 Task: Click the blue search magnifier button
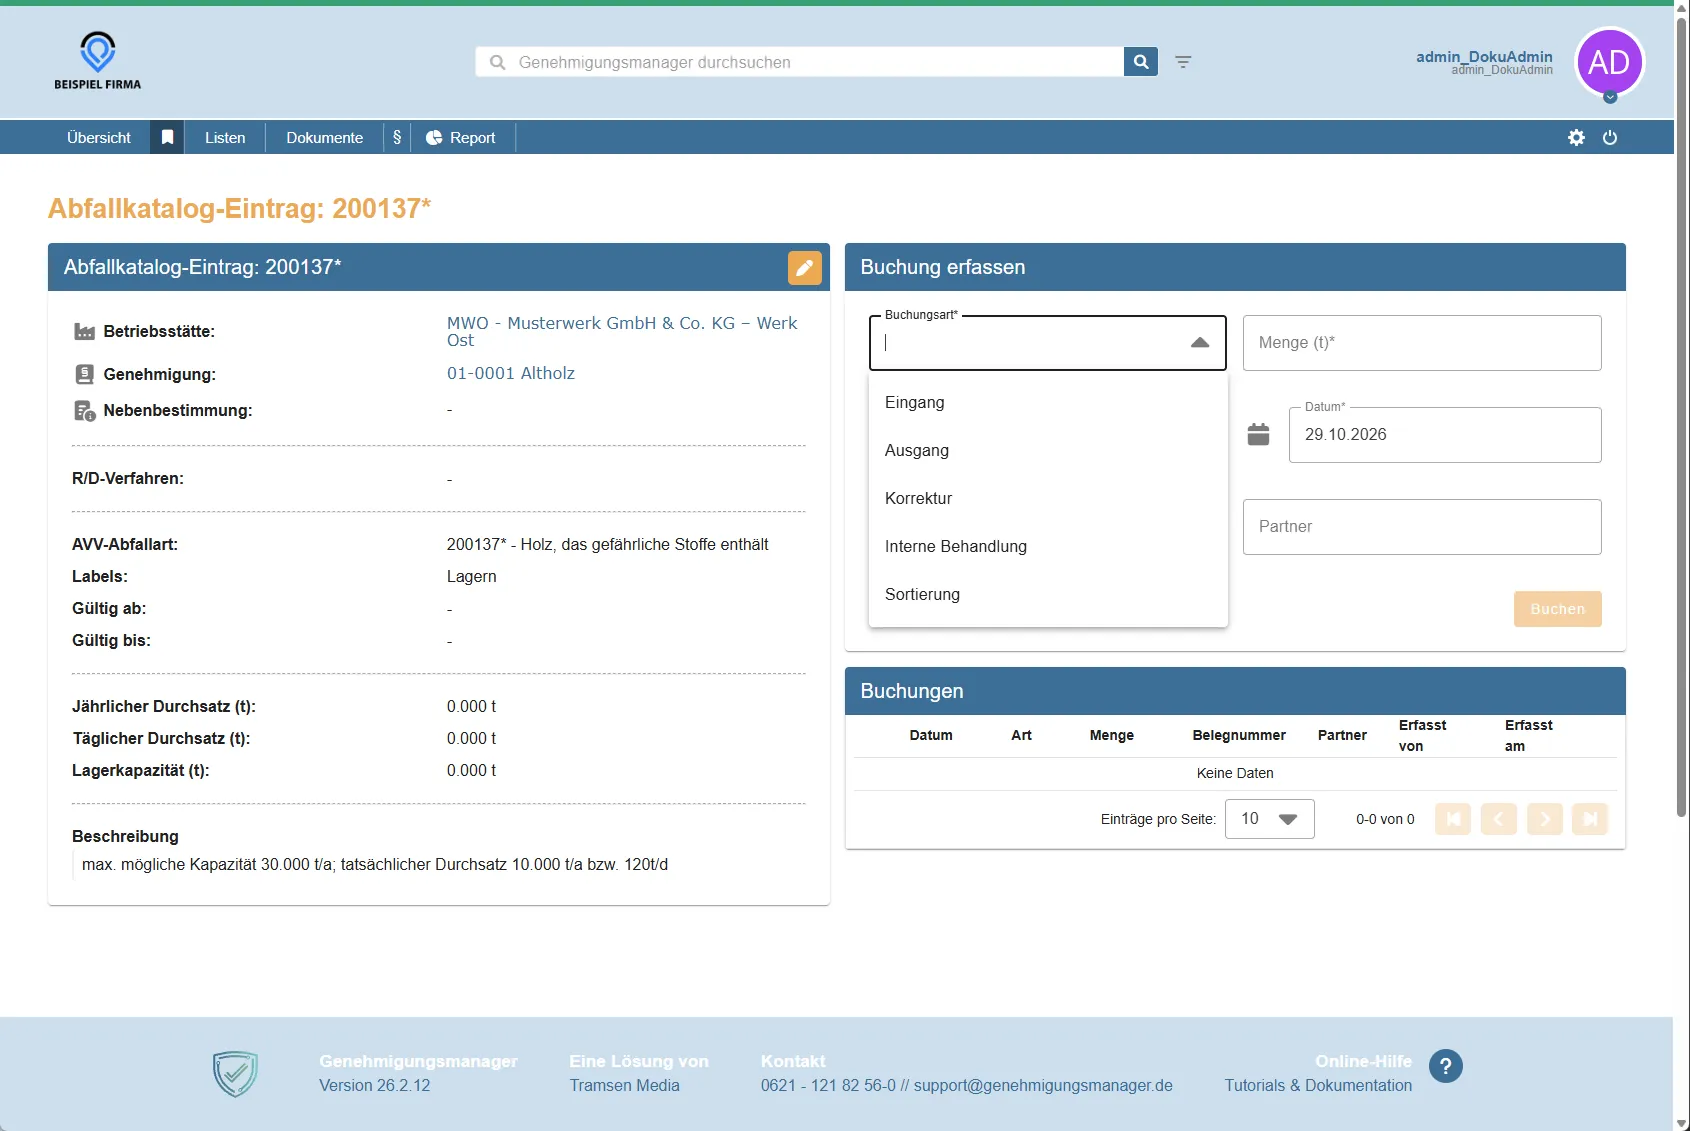[1141, 62]
